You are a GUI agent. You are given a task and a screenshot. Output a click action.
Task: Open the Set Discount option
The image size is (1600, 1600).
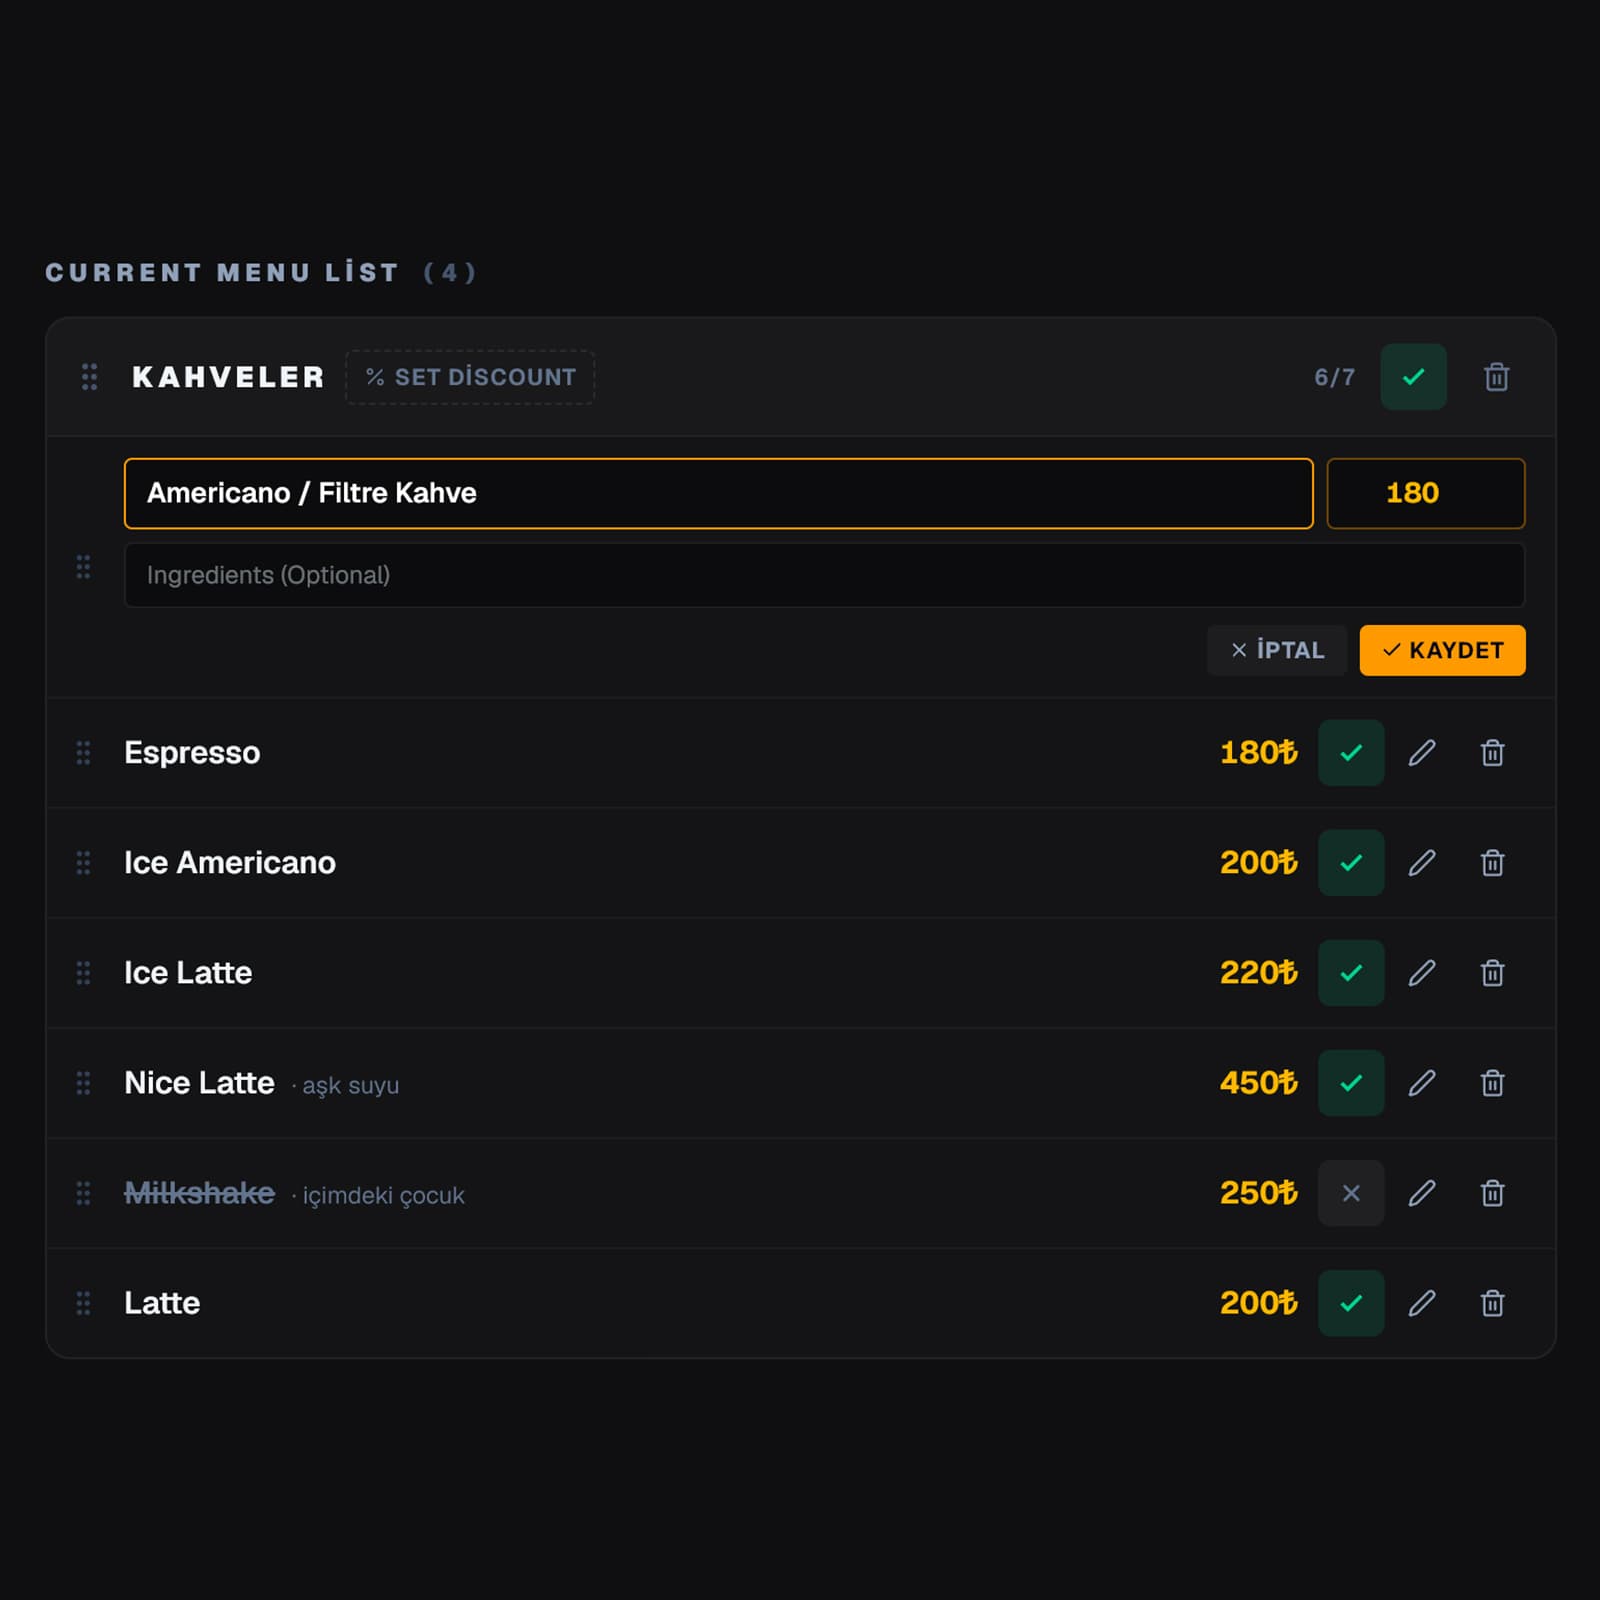point(470,377)
